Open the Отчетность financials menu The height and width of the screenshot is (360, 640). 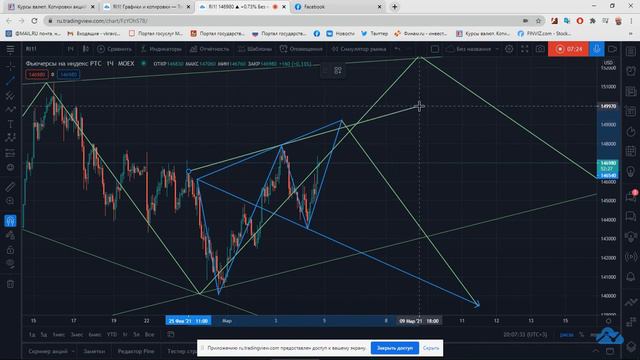click(209, 49)
